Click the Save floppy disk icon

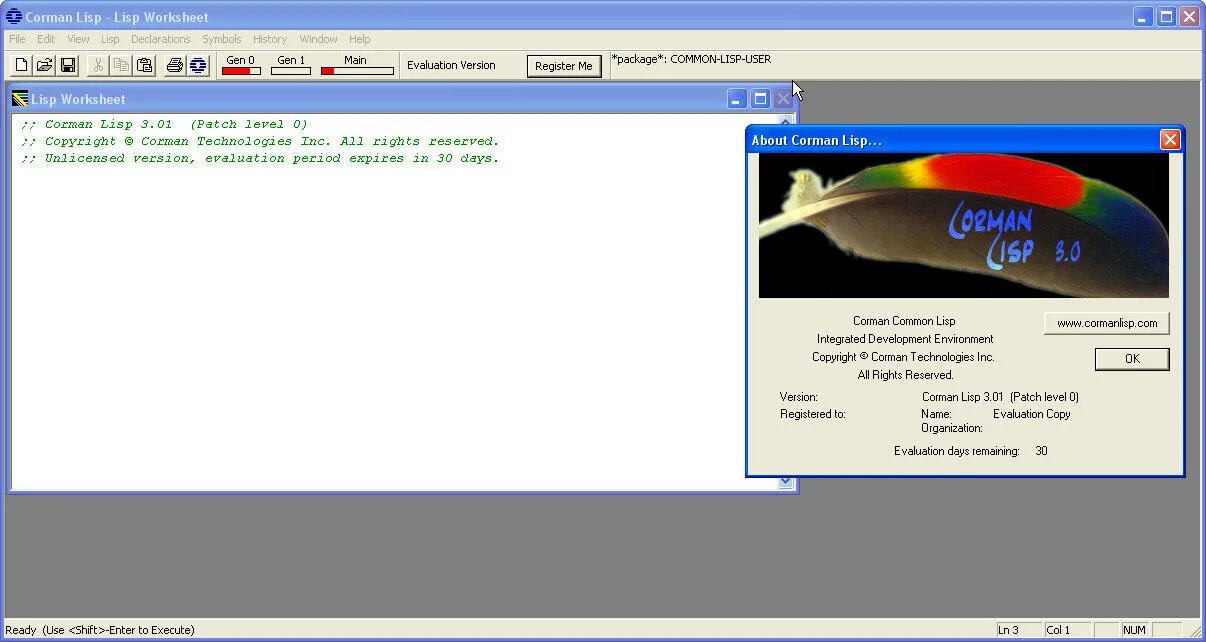pyautogui.click(x=68, y=65)
